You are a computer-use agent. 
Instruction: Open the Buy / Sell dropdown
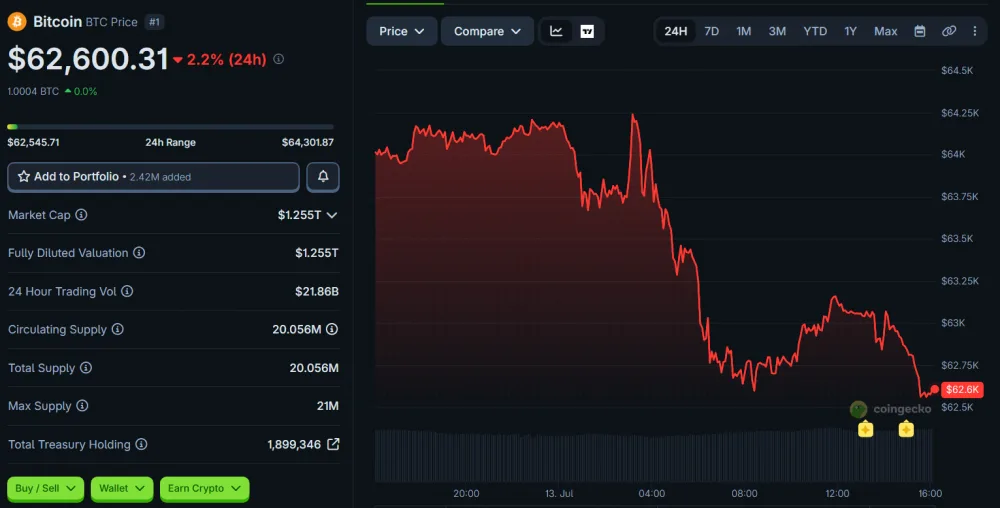click(45, 488)
